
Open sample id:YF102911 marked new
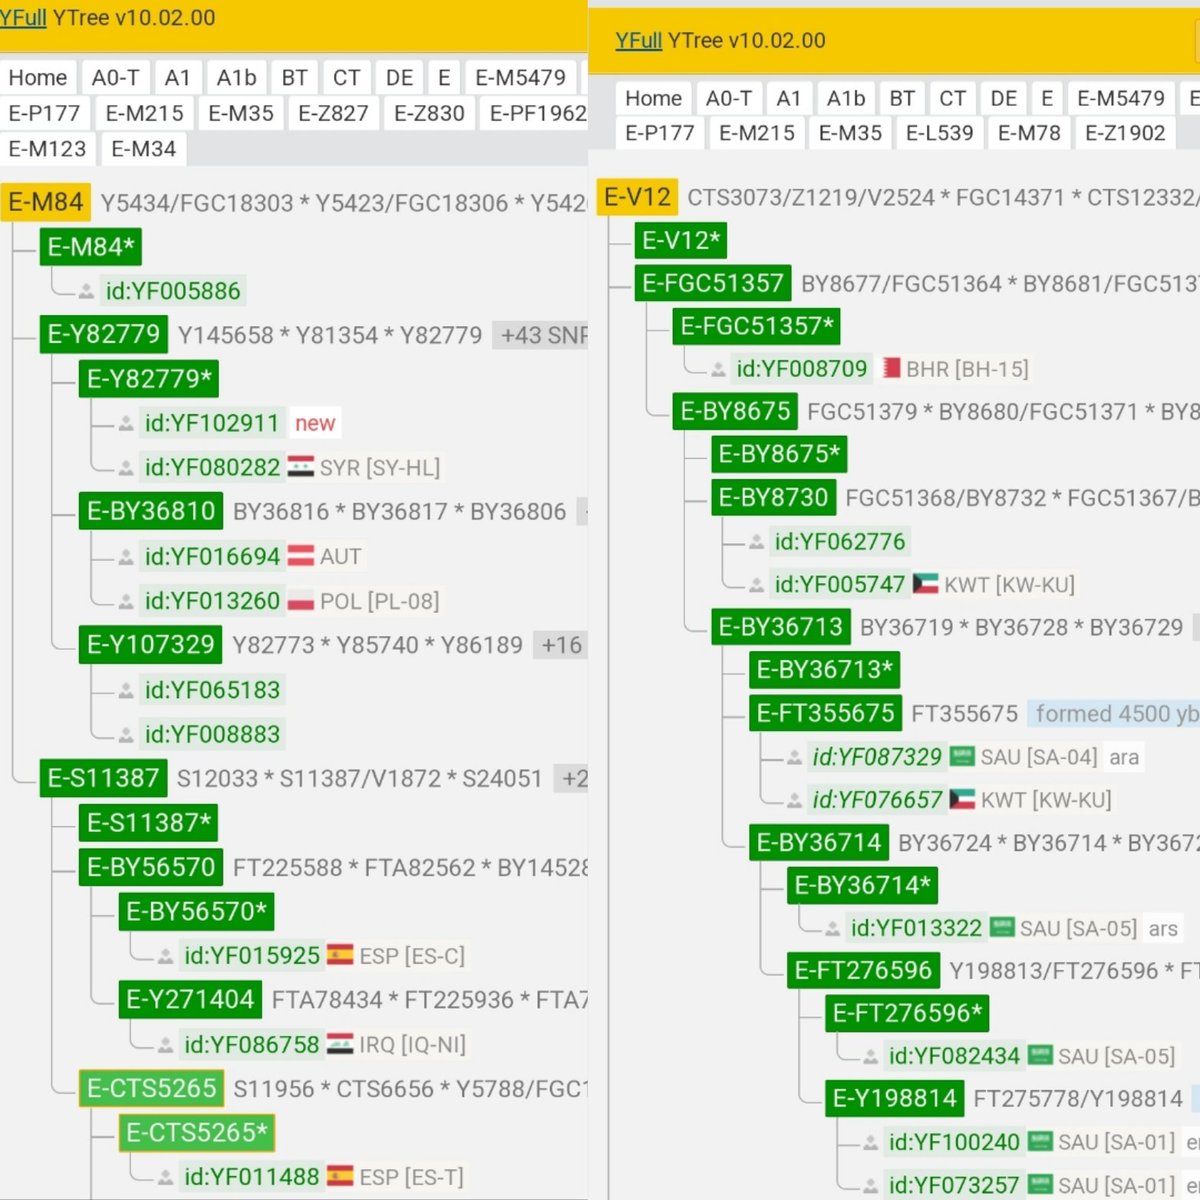coord(211,423)
